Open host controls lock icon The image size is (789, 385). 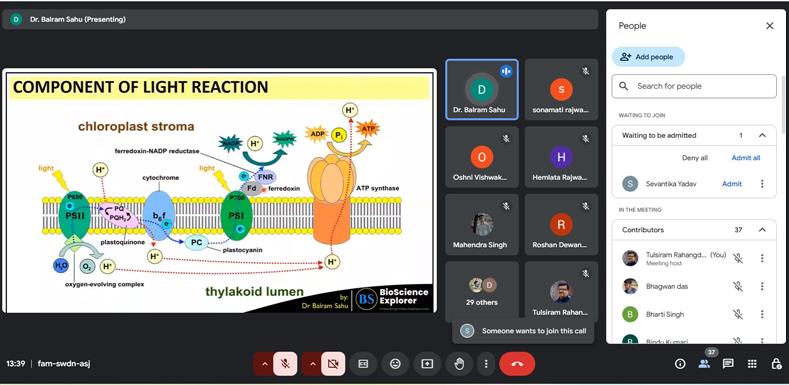[x=776, y=364]
